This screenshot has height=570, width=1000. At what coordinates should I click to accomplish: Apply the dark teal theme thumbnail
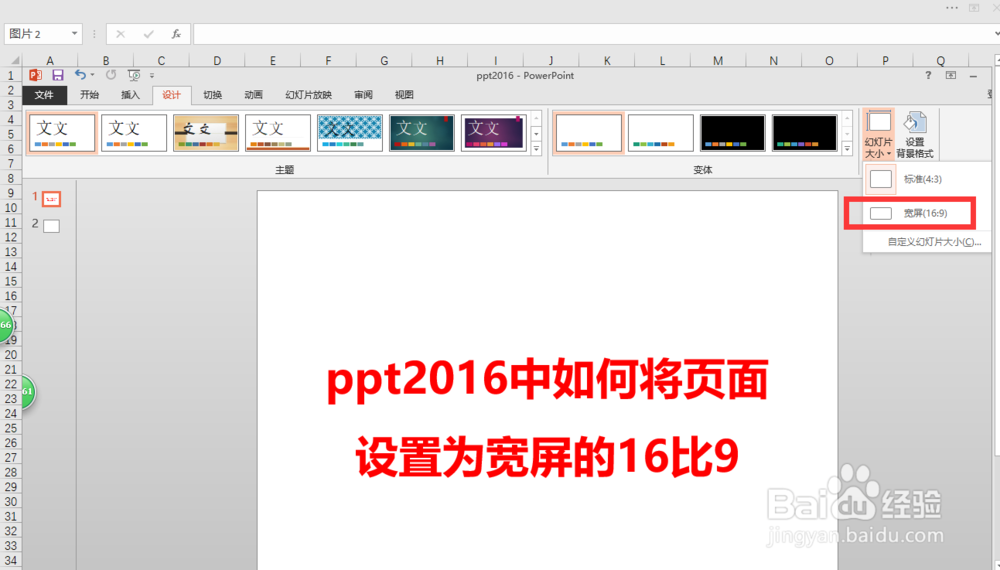coord(422,133)
